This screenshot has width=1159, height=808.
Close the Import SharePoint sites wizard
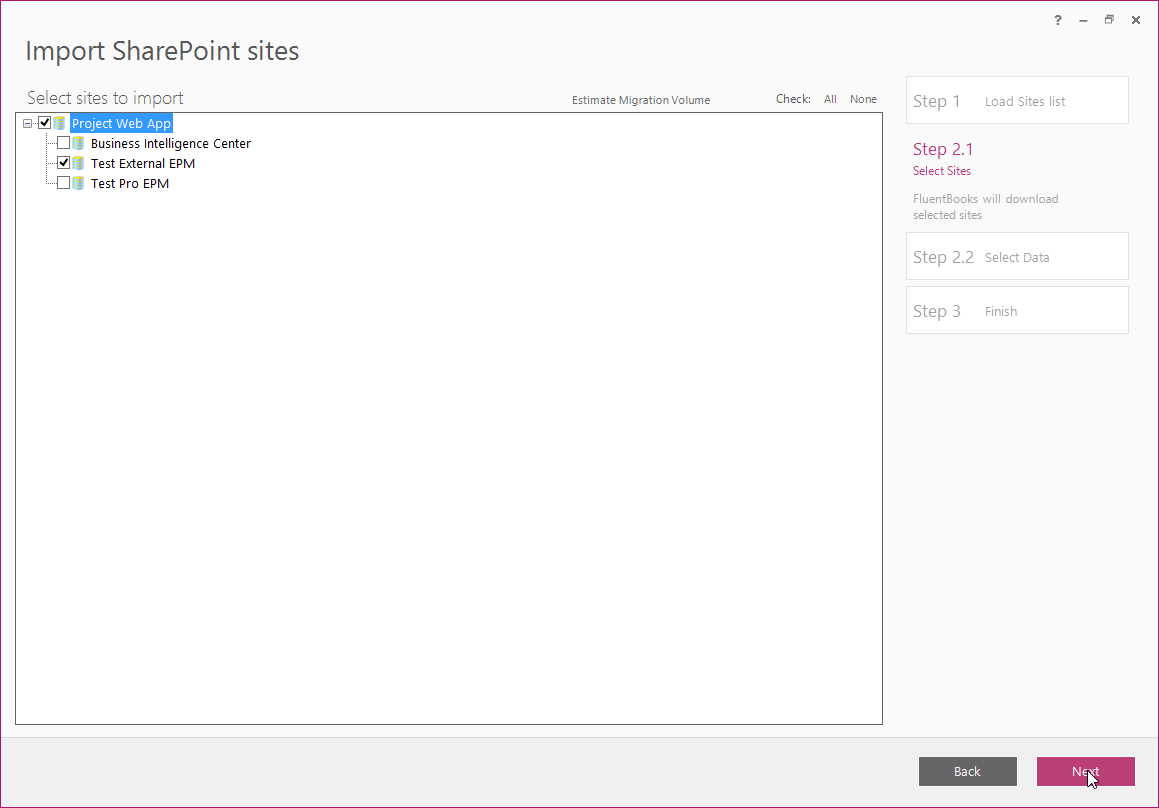[x=1136, y=20]
